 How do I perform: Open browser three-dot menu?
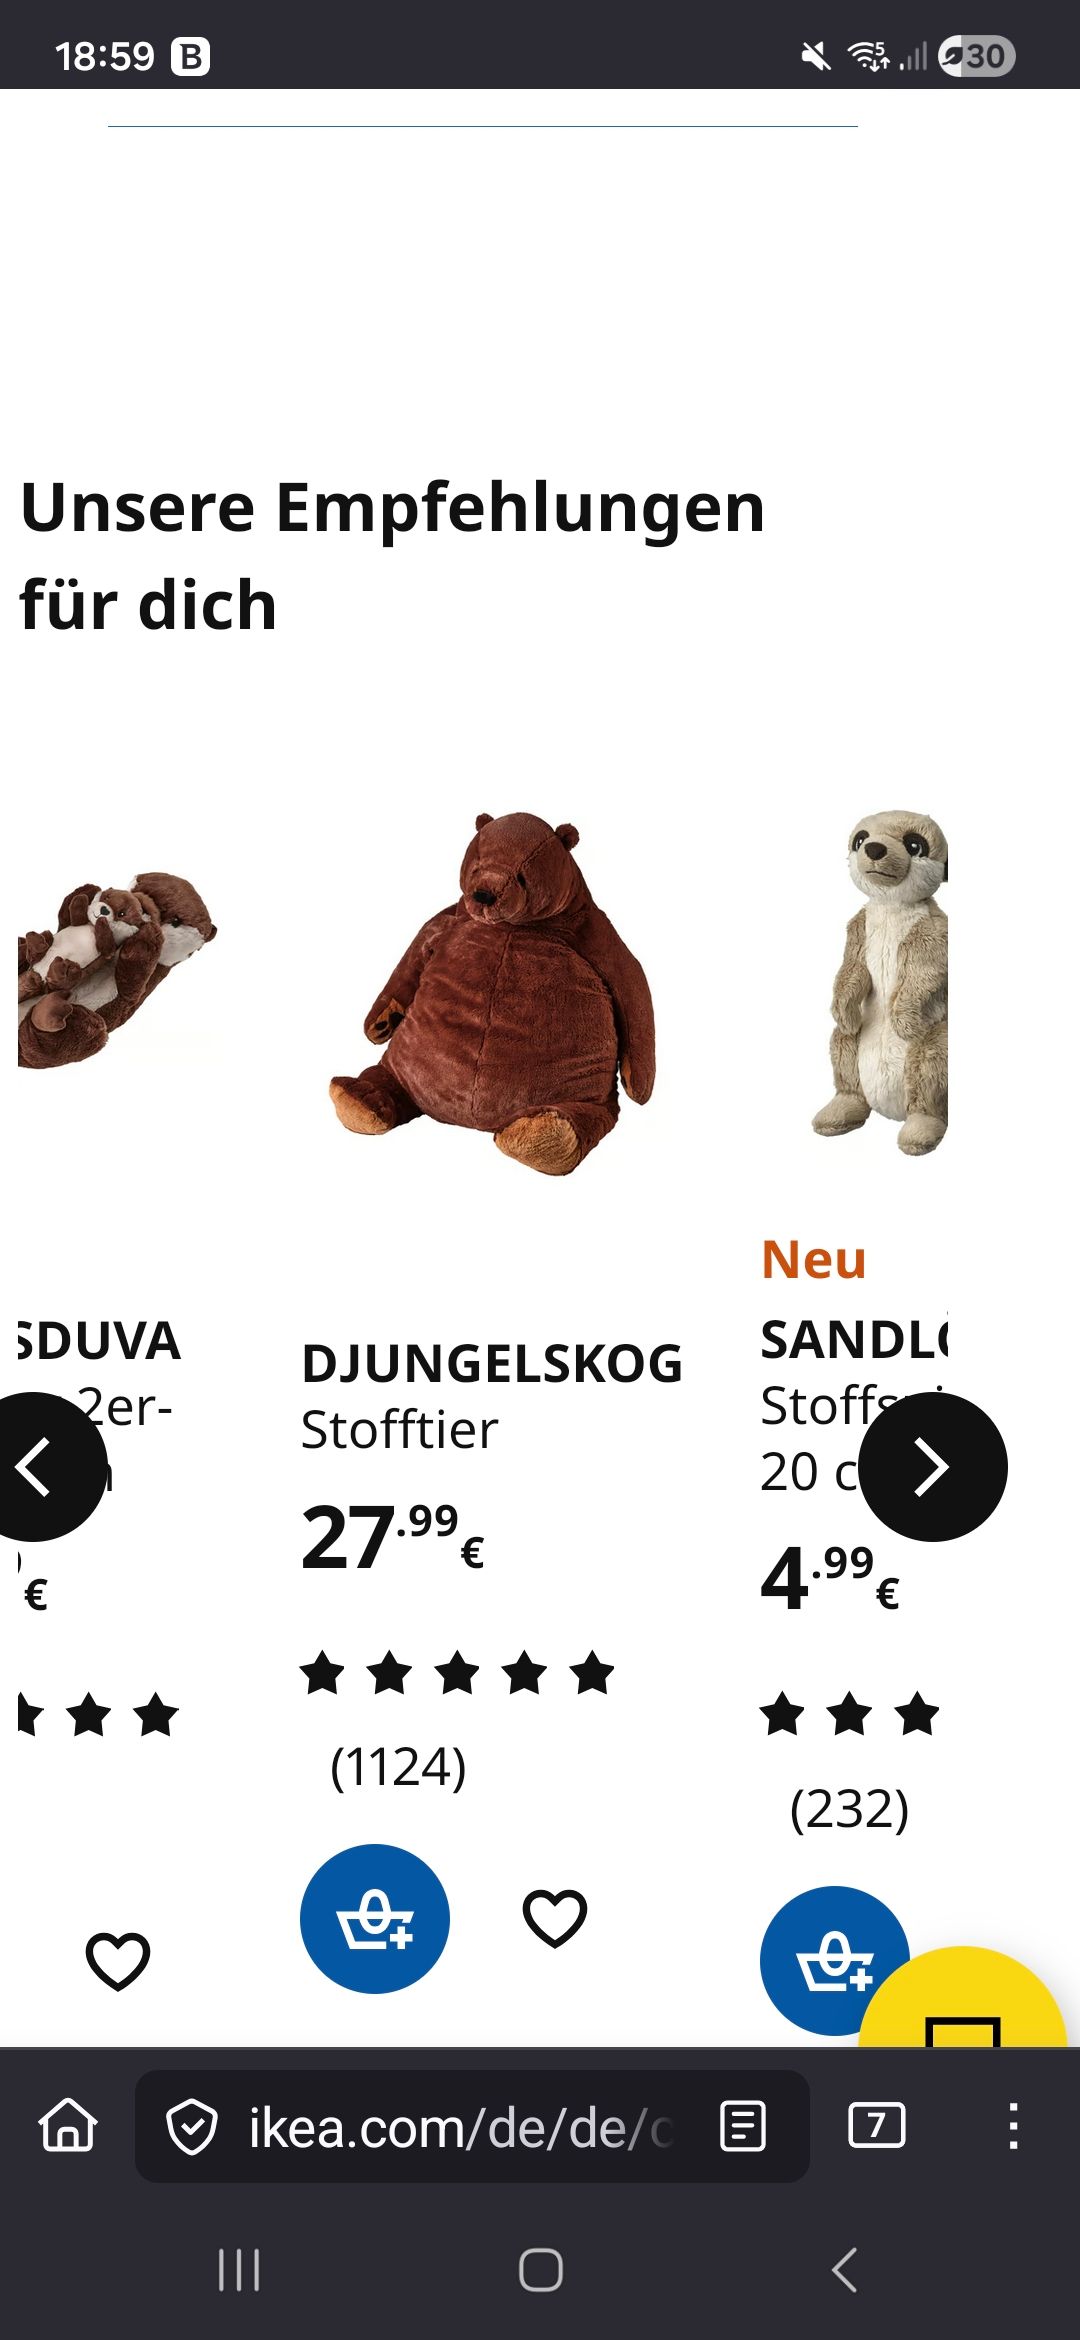click(x=1013, y=2125)
